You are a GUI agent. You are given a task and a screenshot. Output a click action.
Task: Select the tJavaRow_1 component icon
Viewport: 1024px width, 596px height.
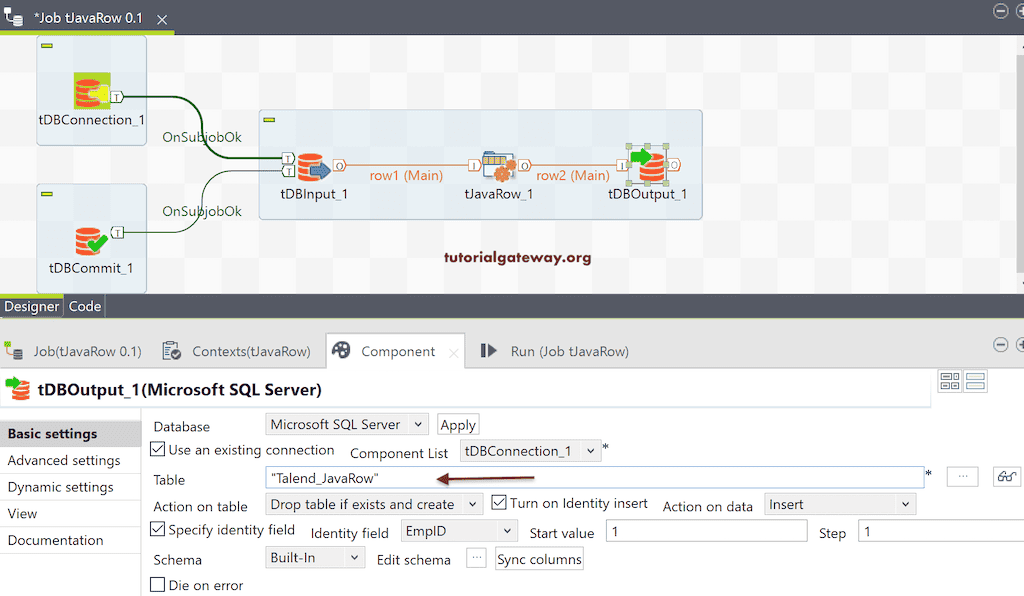(x=497, y=167)
